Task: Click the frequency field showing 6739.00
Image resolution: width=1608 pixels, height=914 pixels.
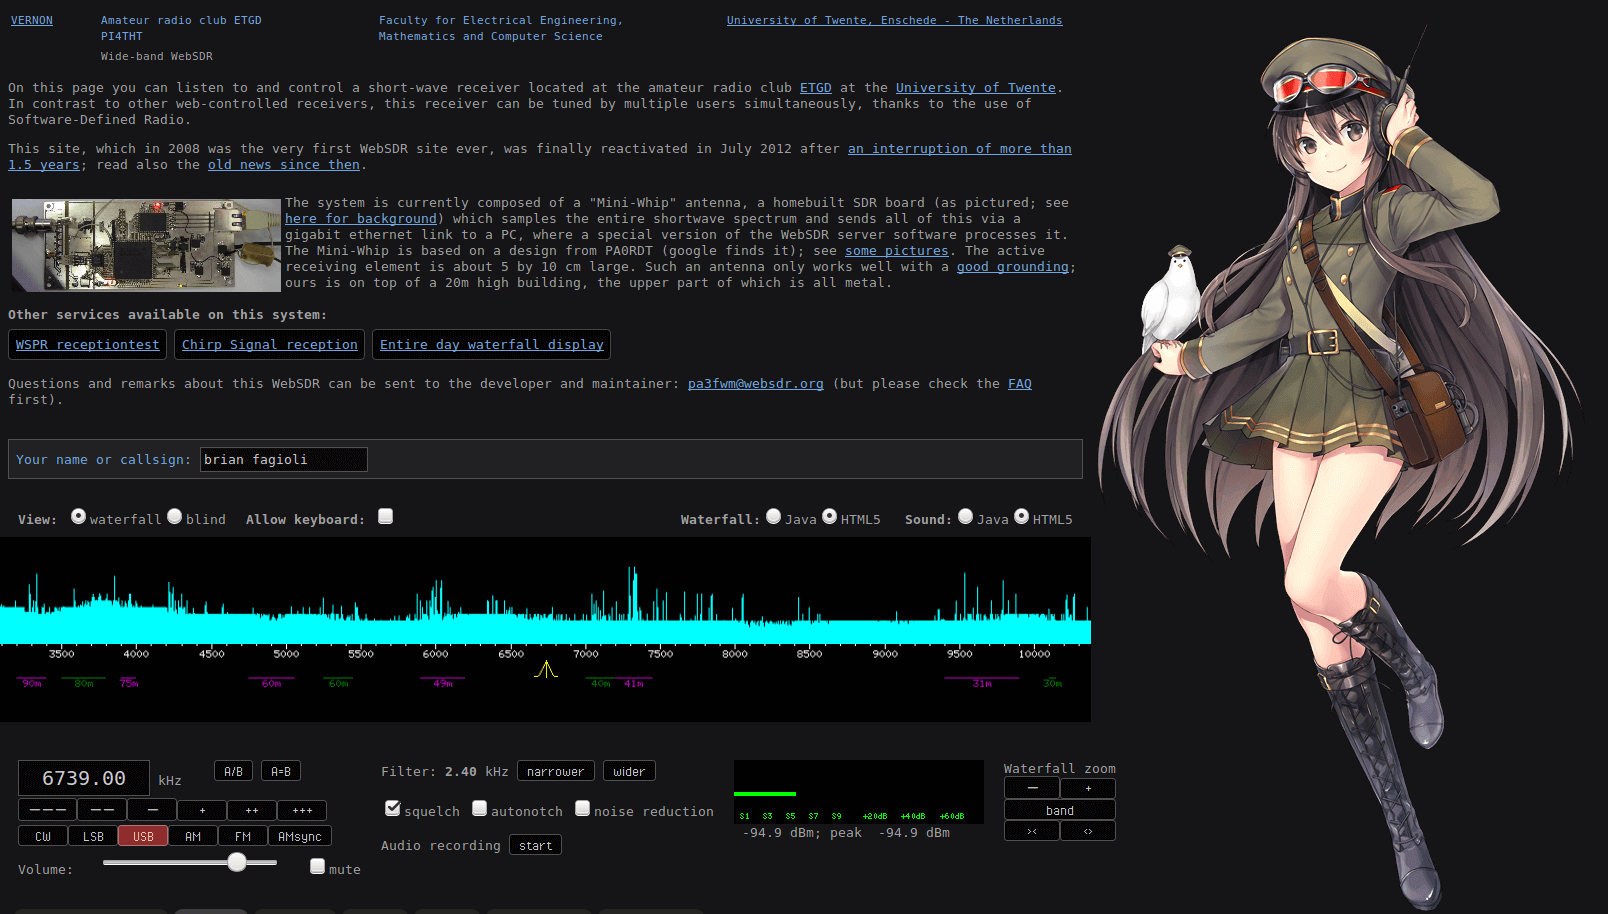Action: (84, 778)
